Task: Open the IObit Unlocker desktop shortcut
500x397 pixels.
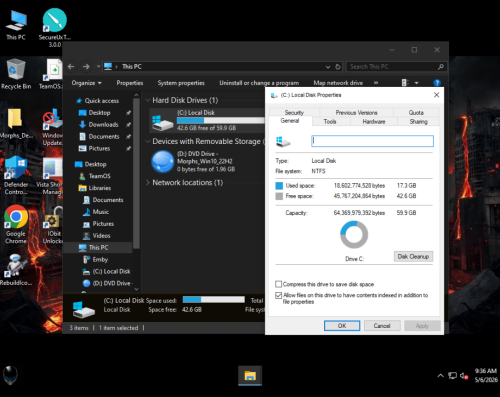Action: click(52, 224)
